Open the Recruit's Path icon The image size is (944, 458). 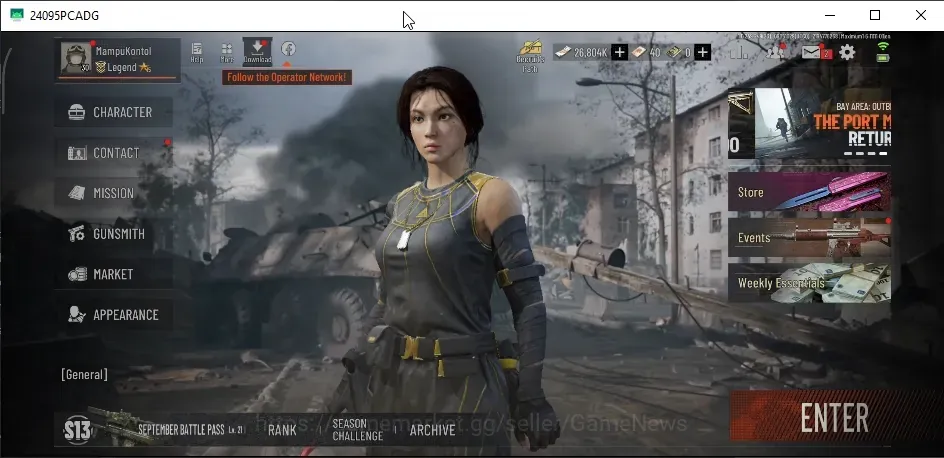tap(530, 56)
